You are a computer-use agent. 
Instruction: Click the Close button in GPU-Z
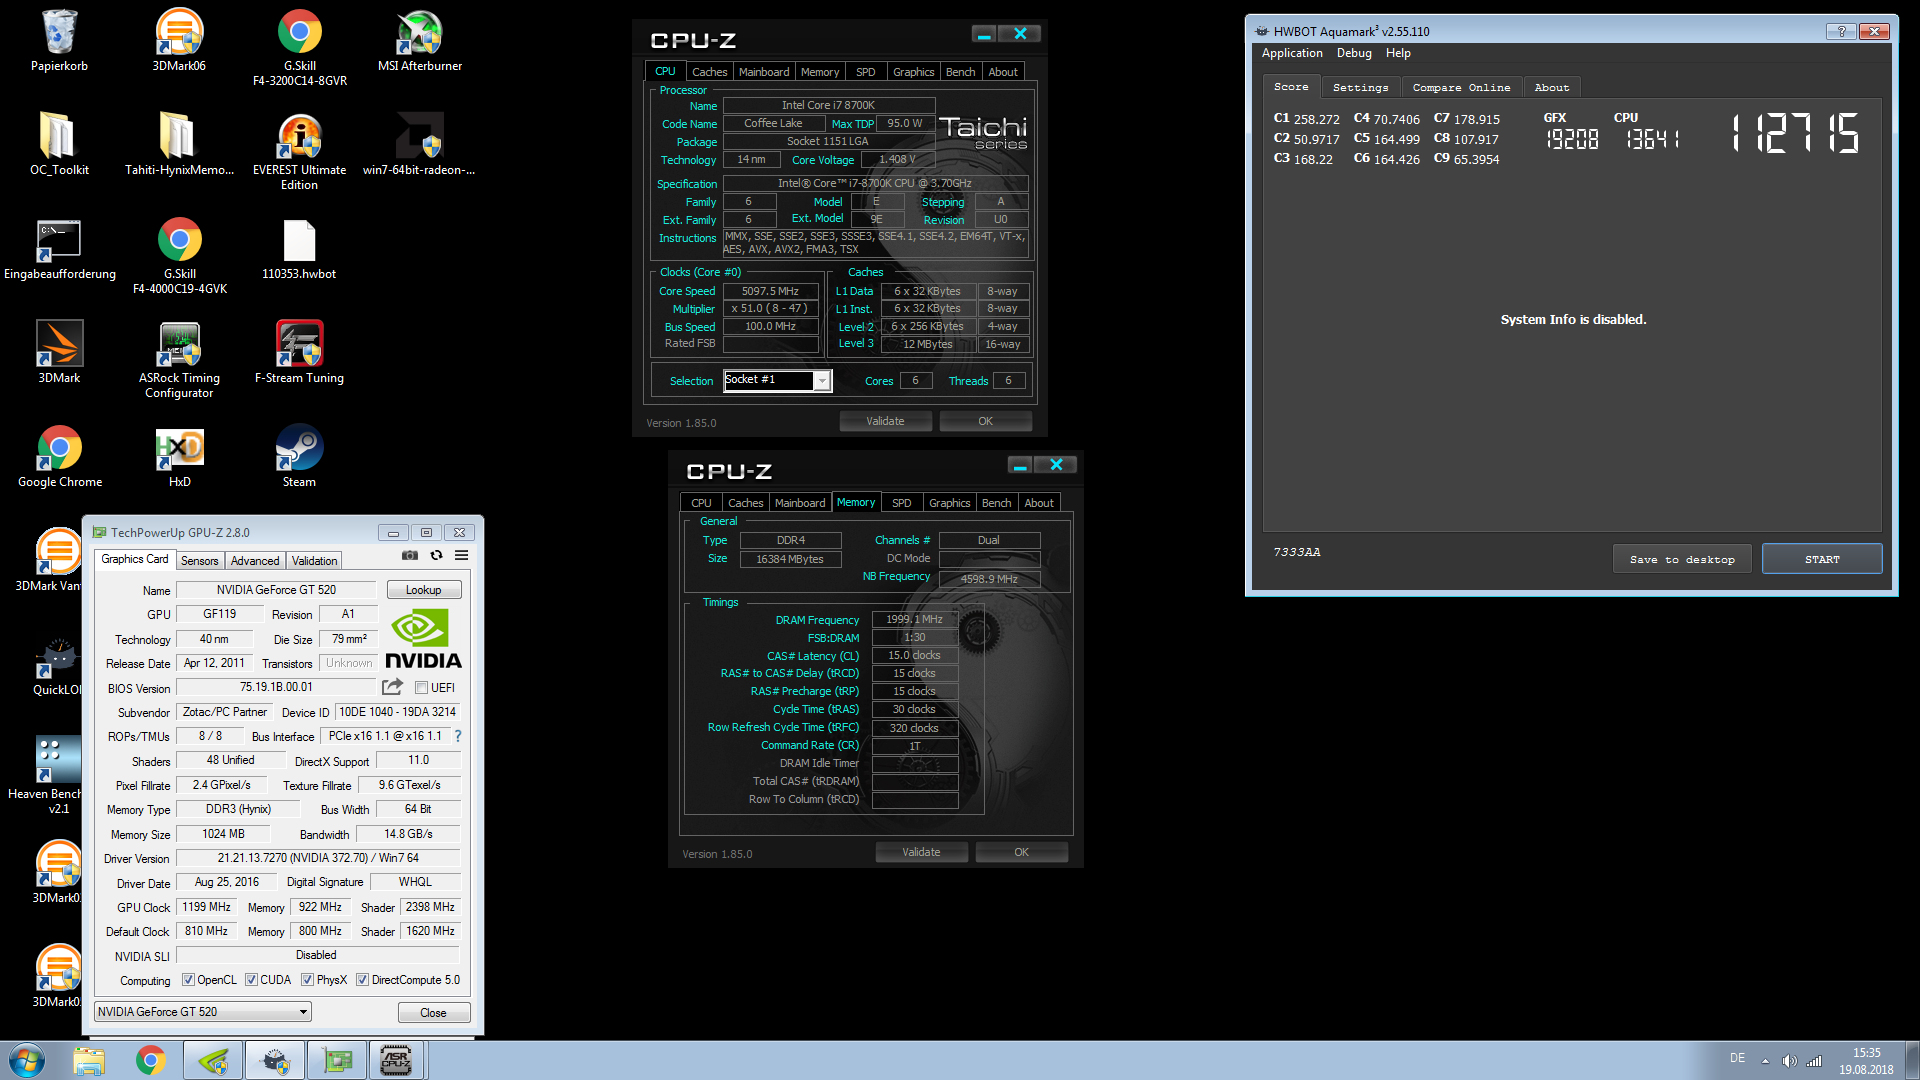[x=434, y=1013]
